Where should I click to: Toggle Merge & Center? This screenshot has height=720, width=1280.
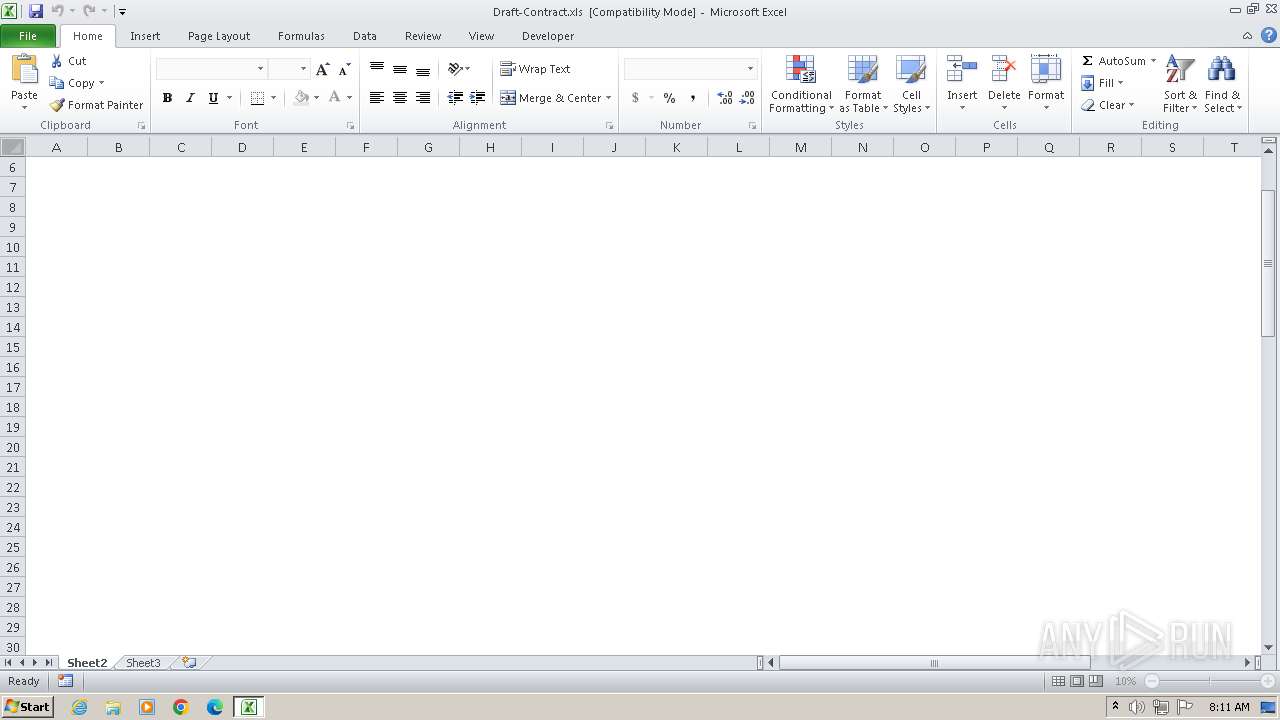click(x=549, y=98)
